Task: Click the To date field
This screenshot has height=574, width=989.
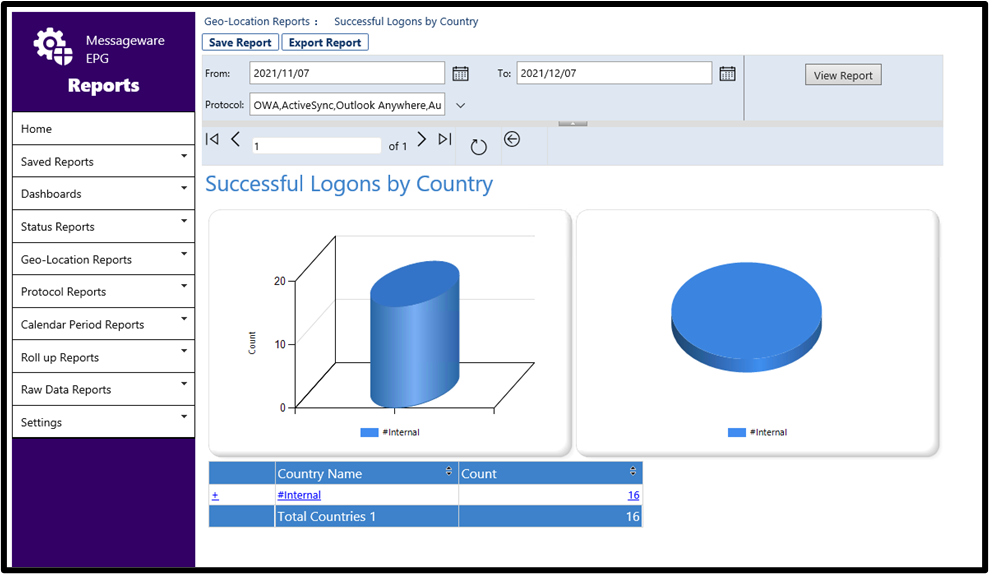Action: pos(614,73)
